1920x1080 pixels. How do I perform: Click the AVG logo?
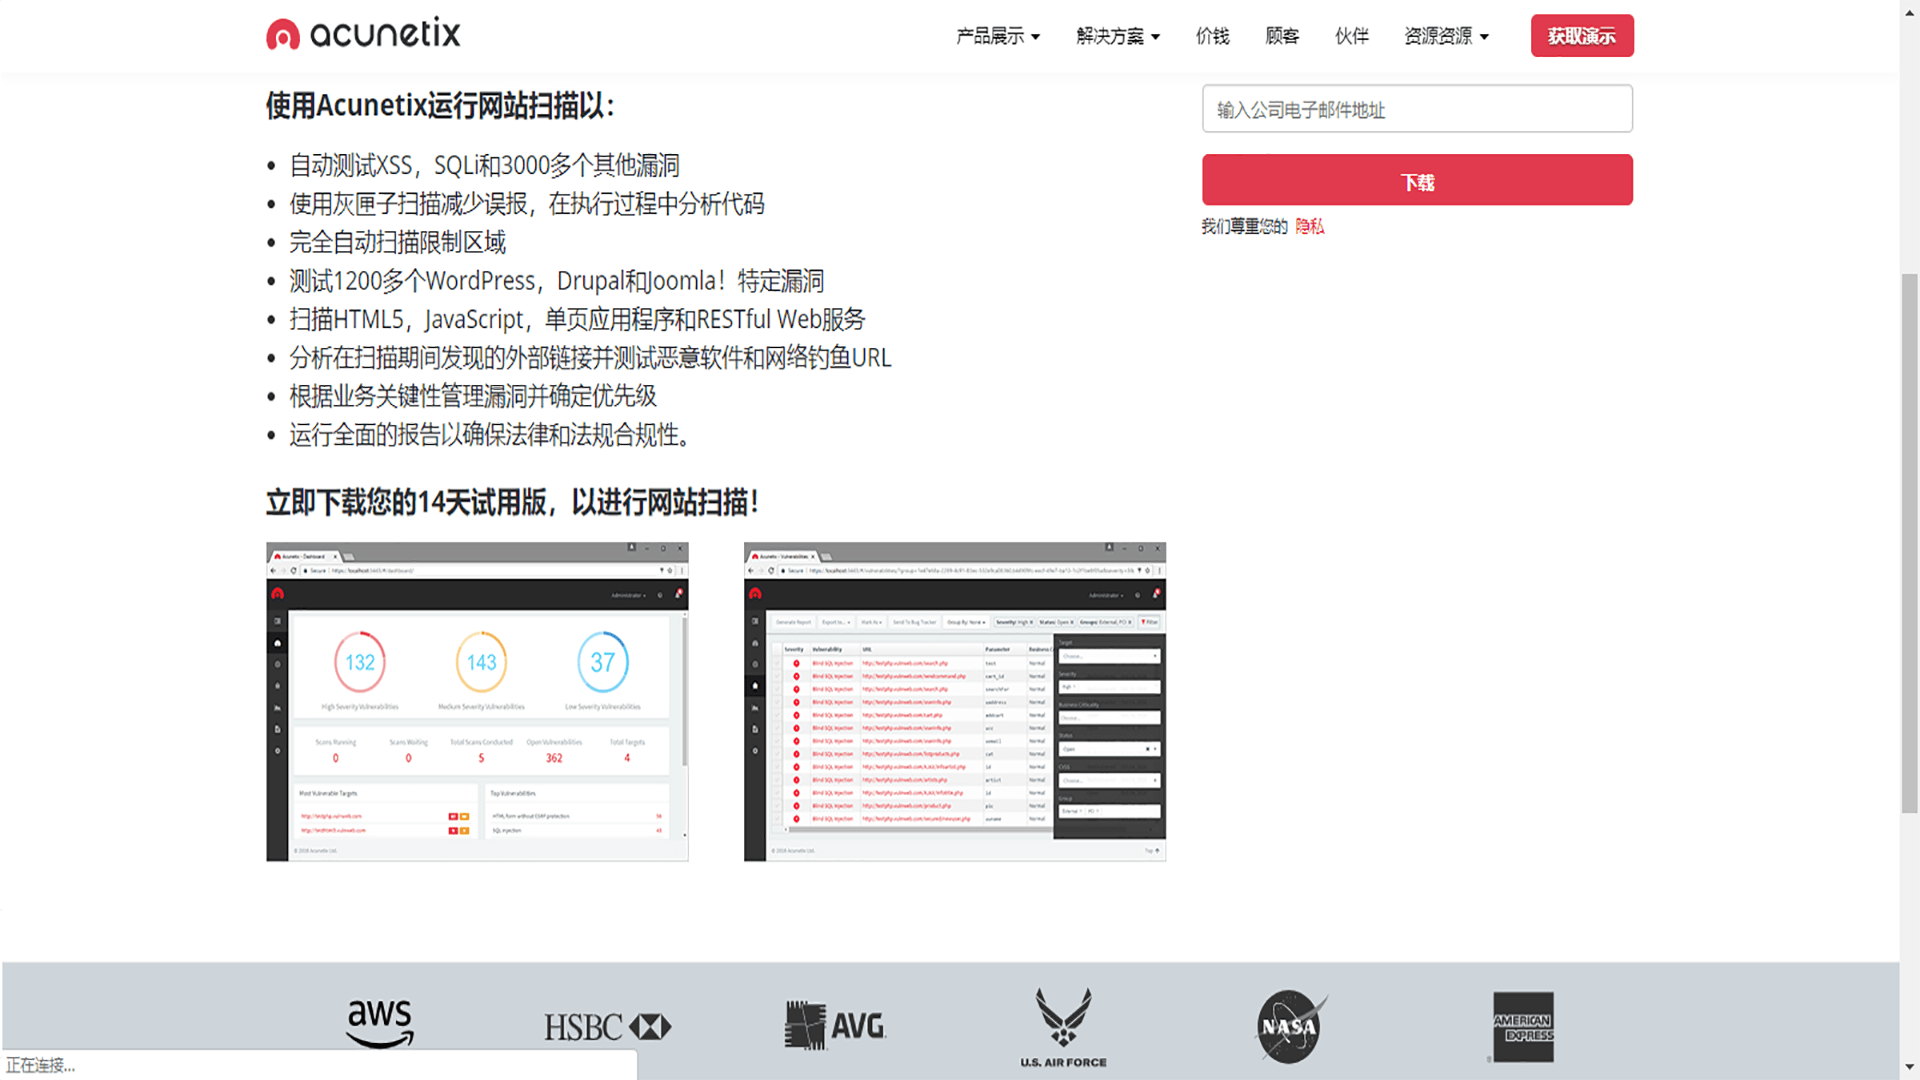pyautogui.click(x=835, y=1025)
